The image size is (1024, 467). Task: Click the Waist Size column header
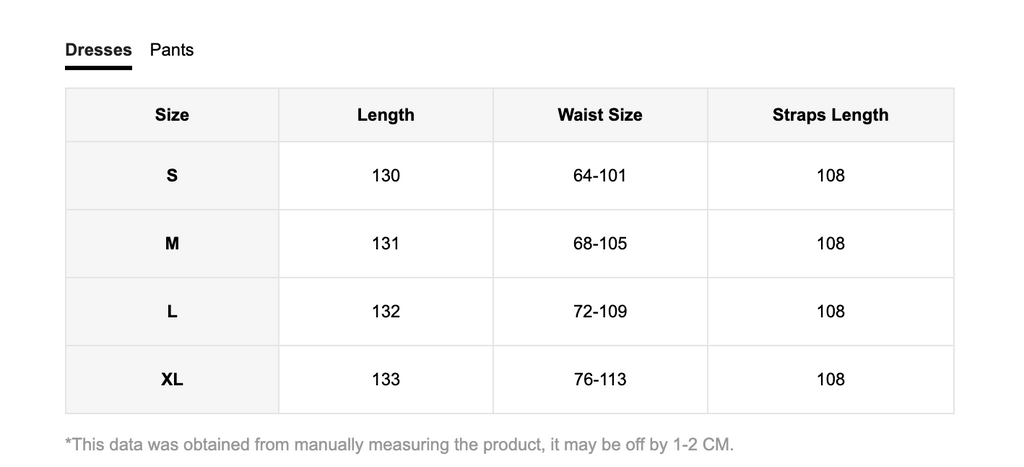(600, 115)
